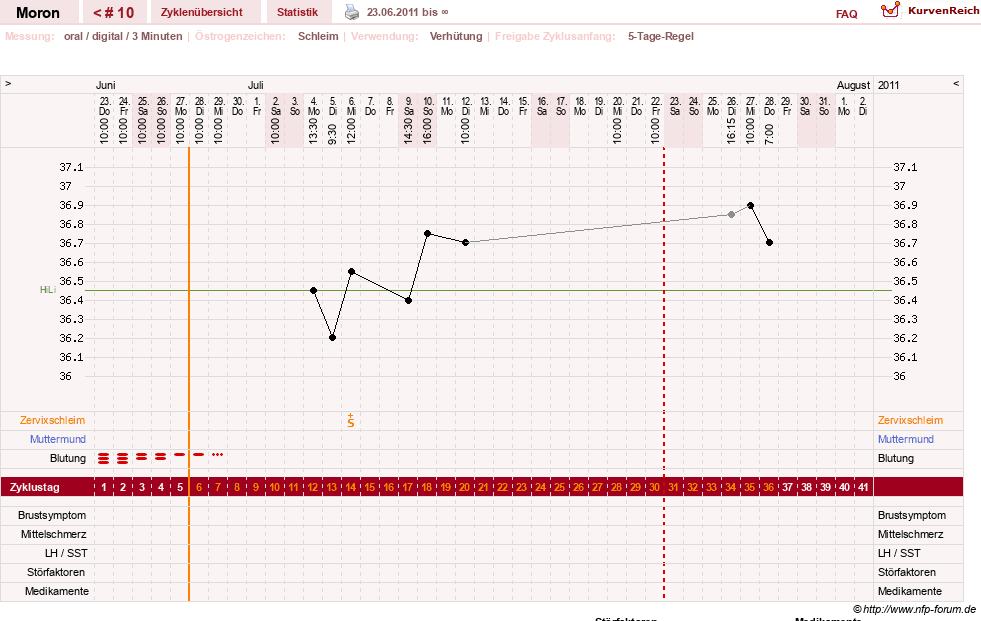Click the date range '23.06.2011 bis ∞'
This screenshot has width=981, height=621.
407,12
